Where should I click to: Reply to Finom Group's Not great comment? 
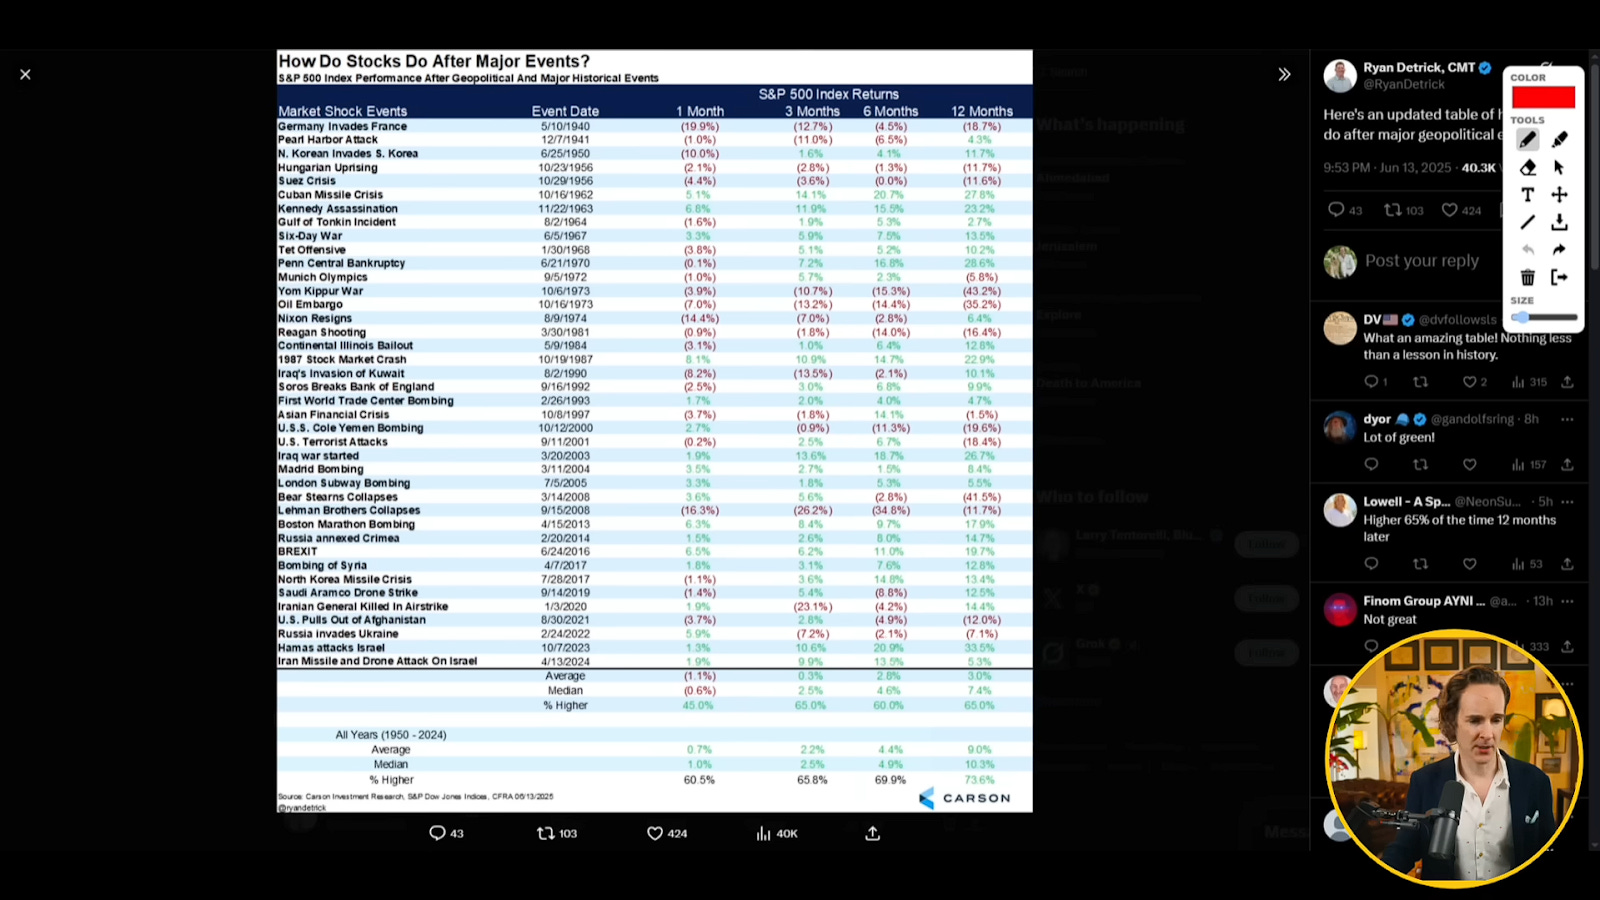[1371, 646]
